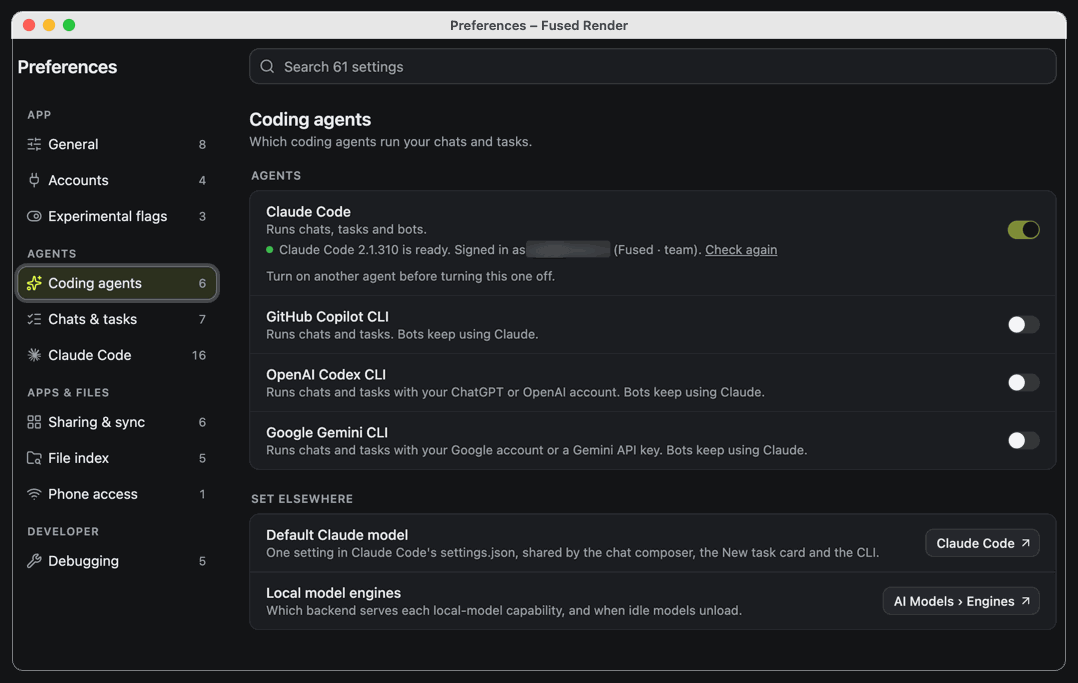Click the window close red button

[x=29, y=25]
